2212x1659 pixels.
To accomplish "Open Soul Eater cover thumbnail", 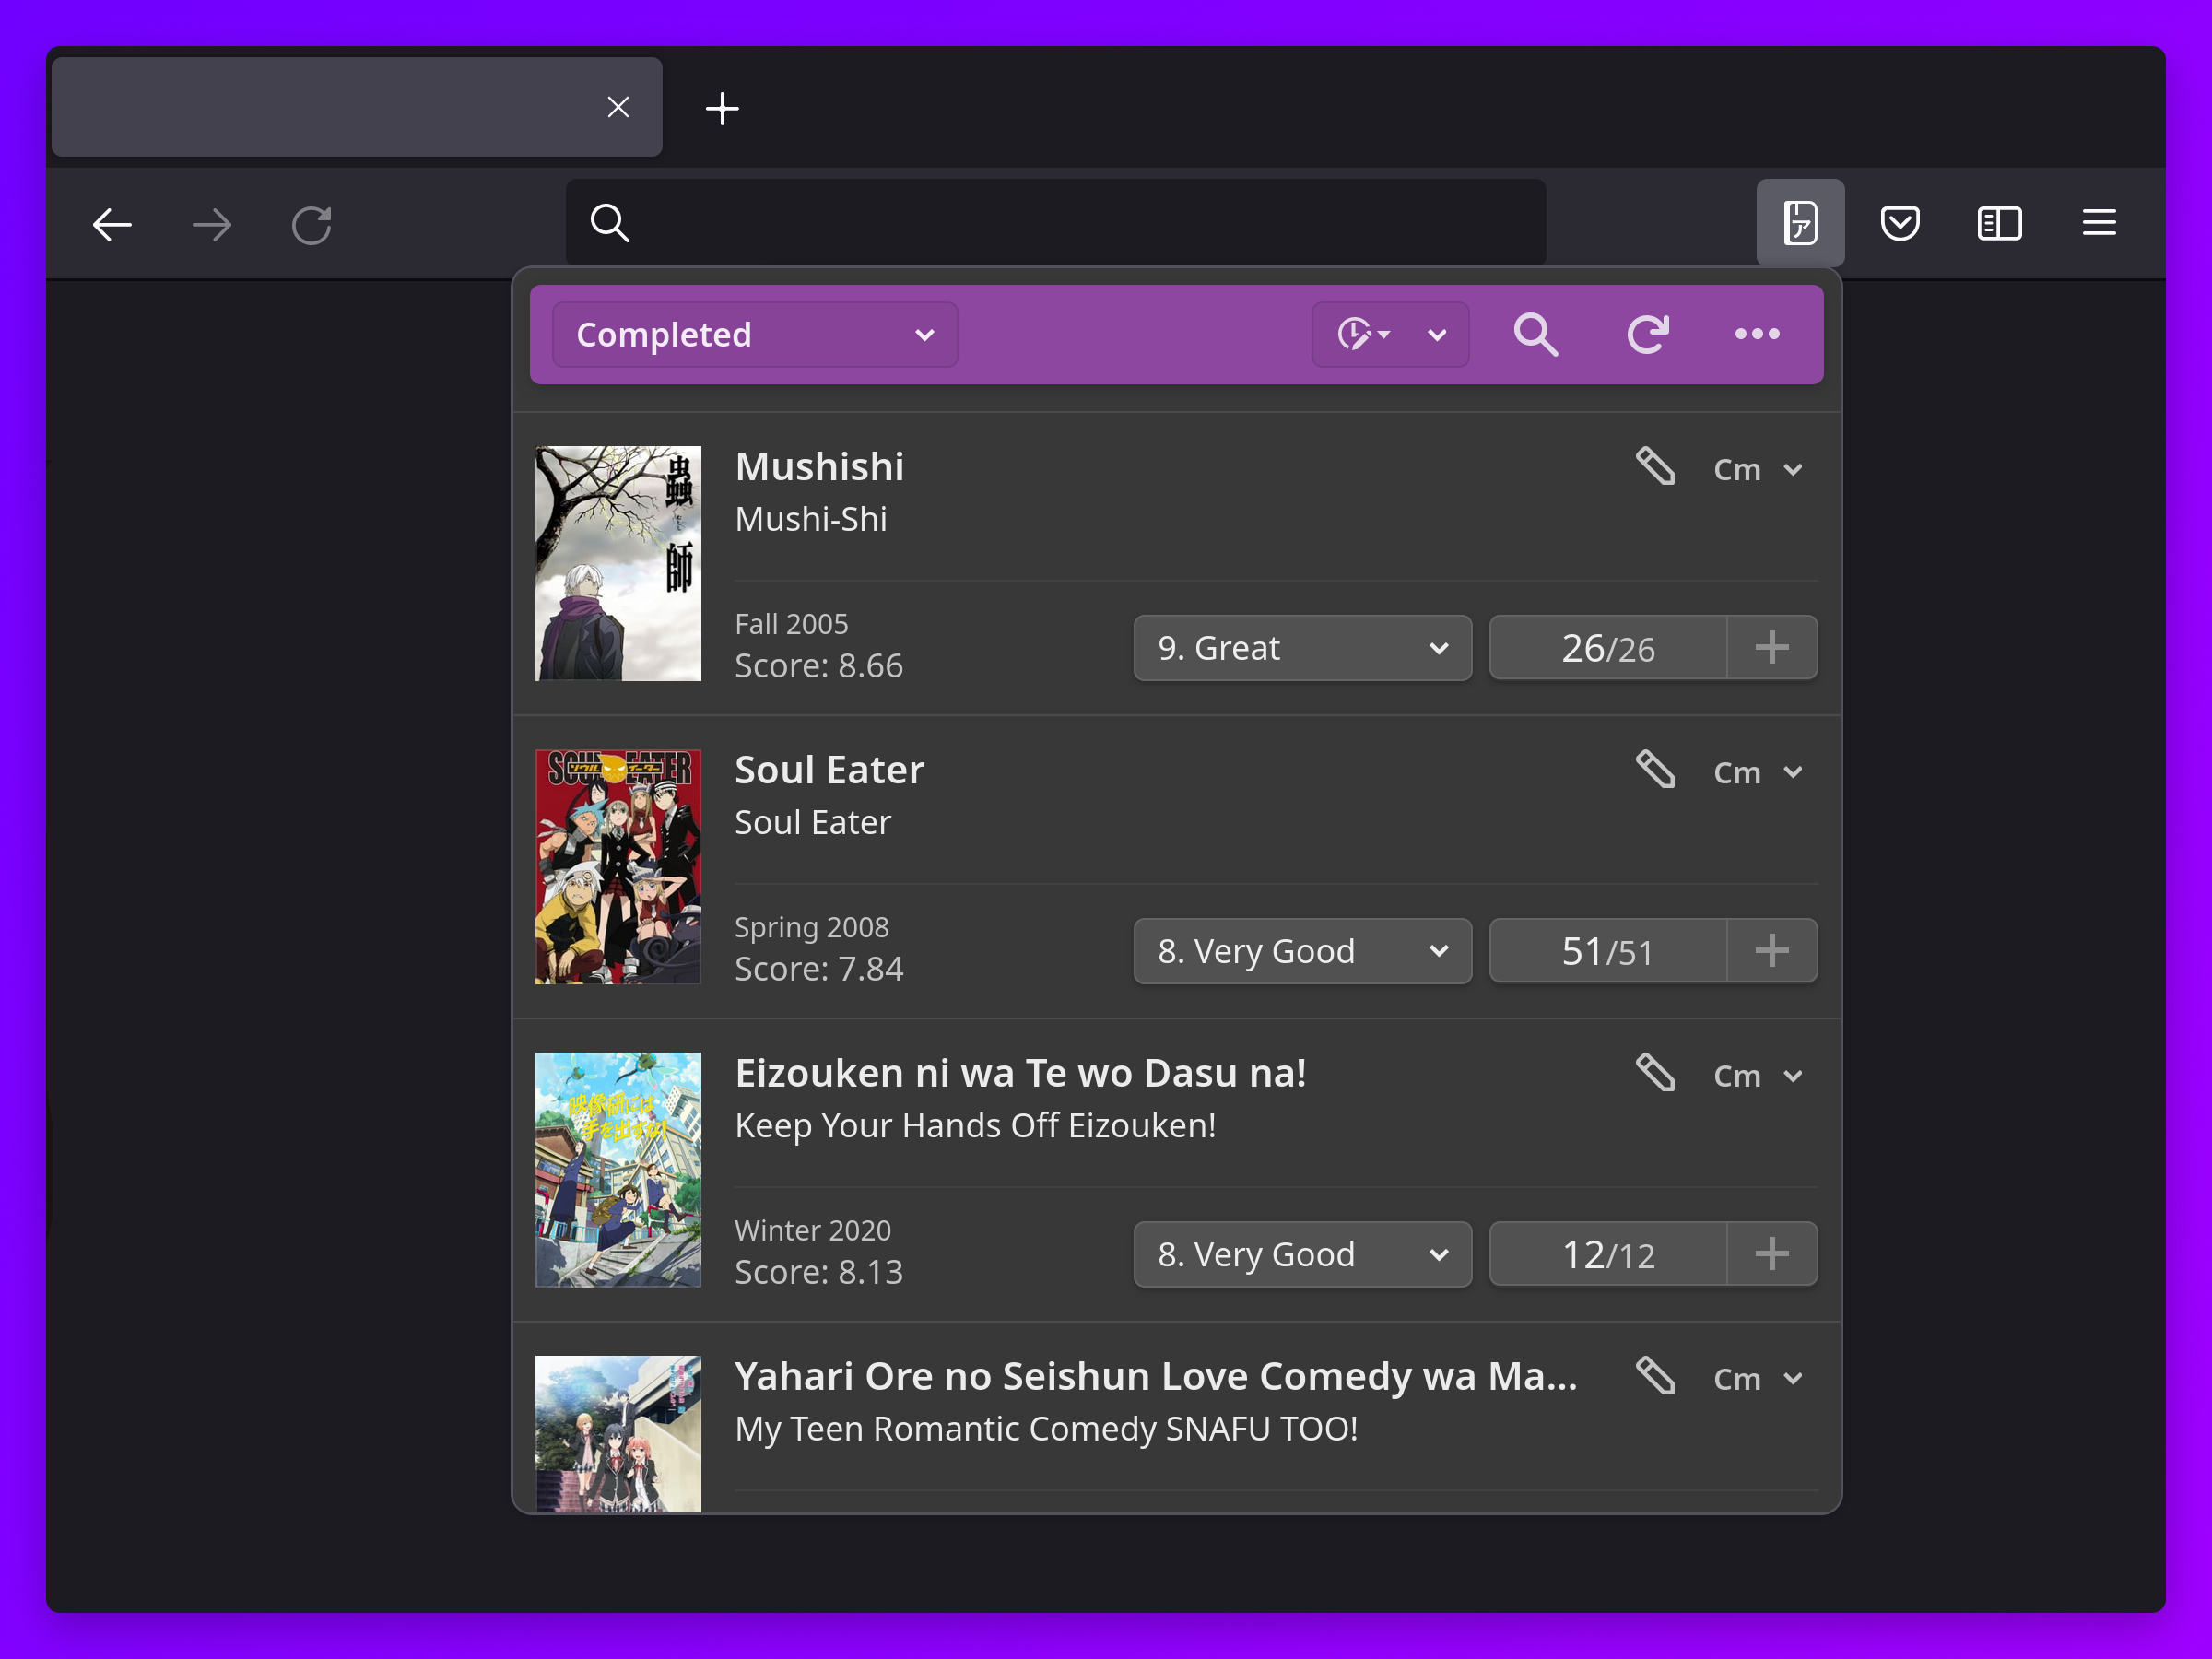I will tap(618, 866).
